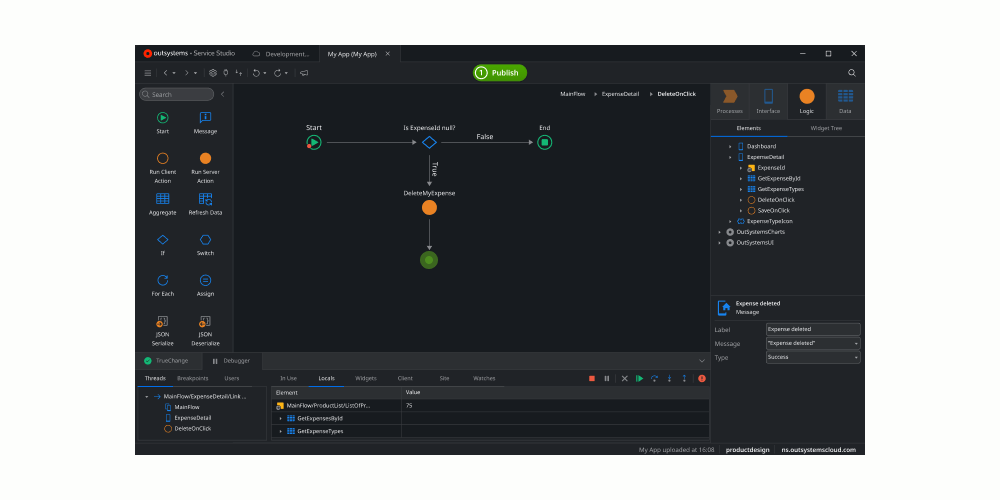Expand the OutSystemsUI tree node
Viewport: 1000px width, 500px height.
pos(719,243)
